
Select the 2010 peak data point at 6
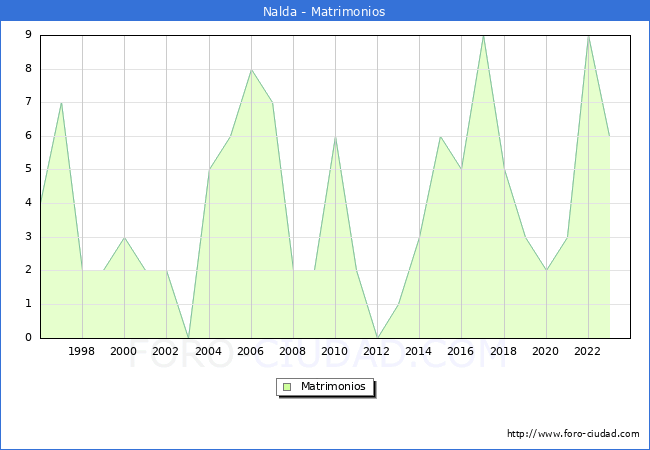click(x=335, y=136)
